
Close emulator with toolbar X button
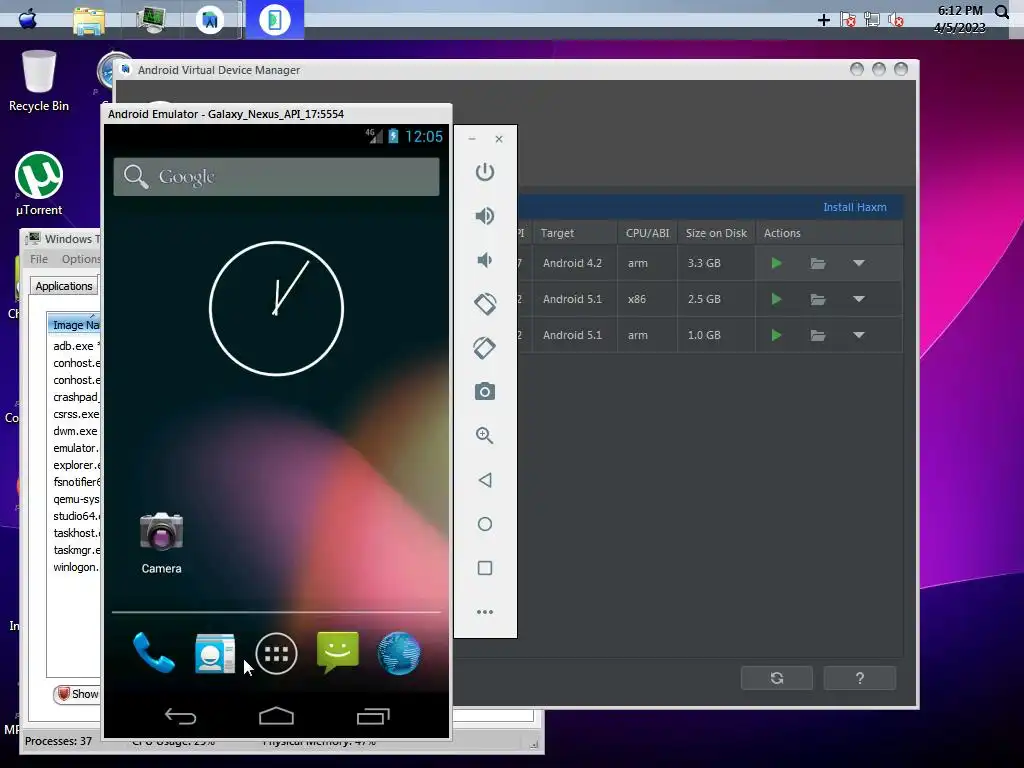pyautogui.click(x=499, y=139)
